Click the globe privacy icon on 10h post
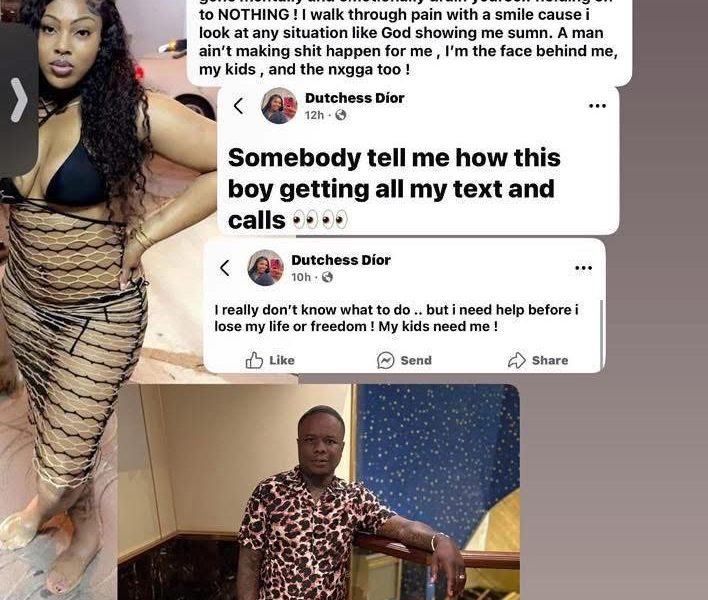This screenshot has height=600, width=708. (x=327, y=277)
